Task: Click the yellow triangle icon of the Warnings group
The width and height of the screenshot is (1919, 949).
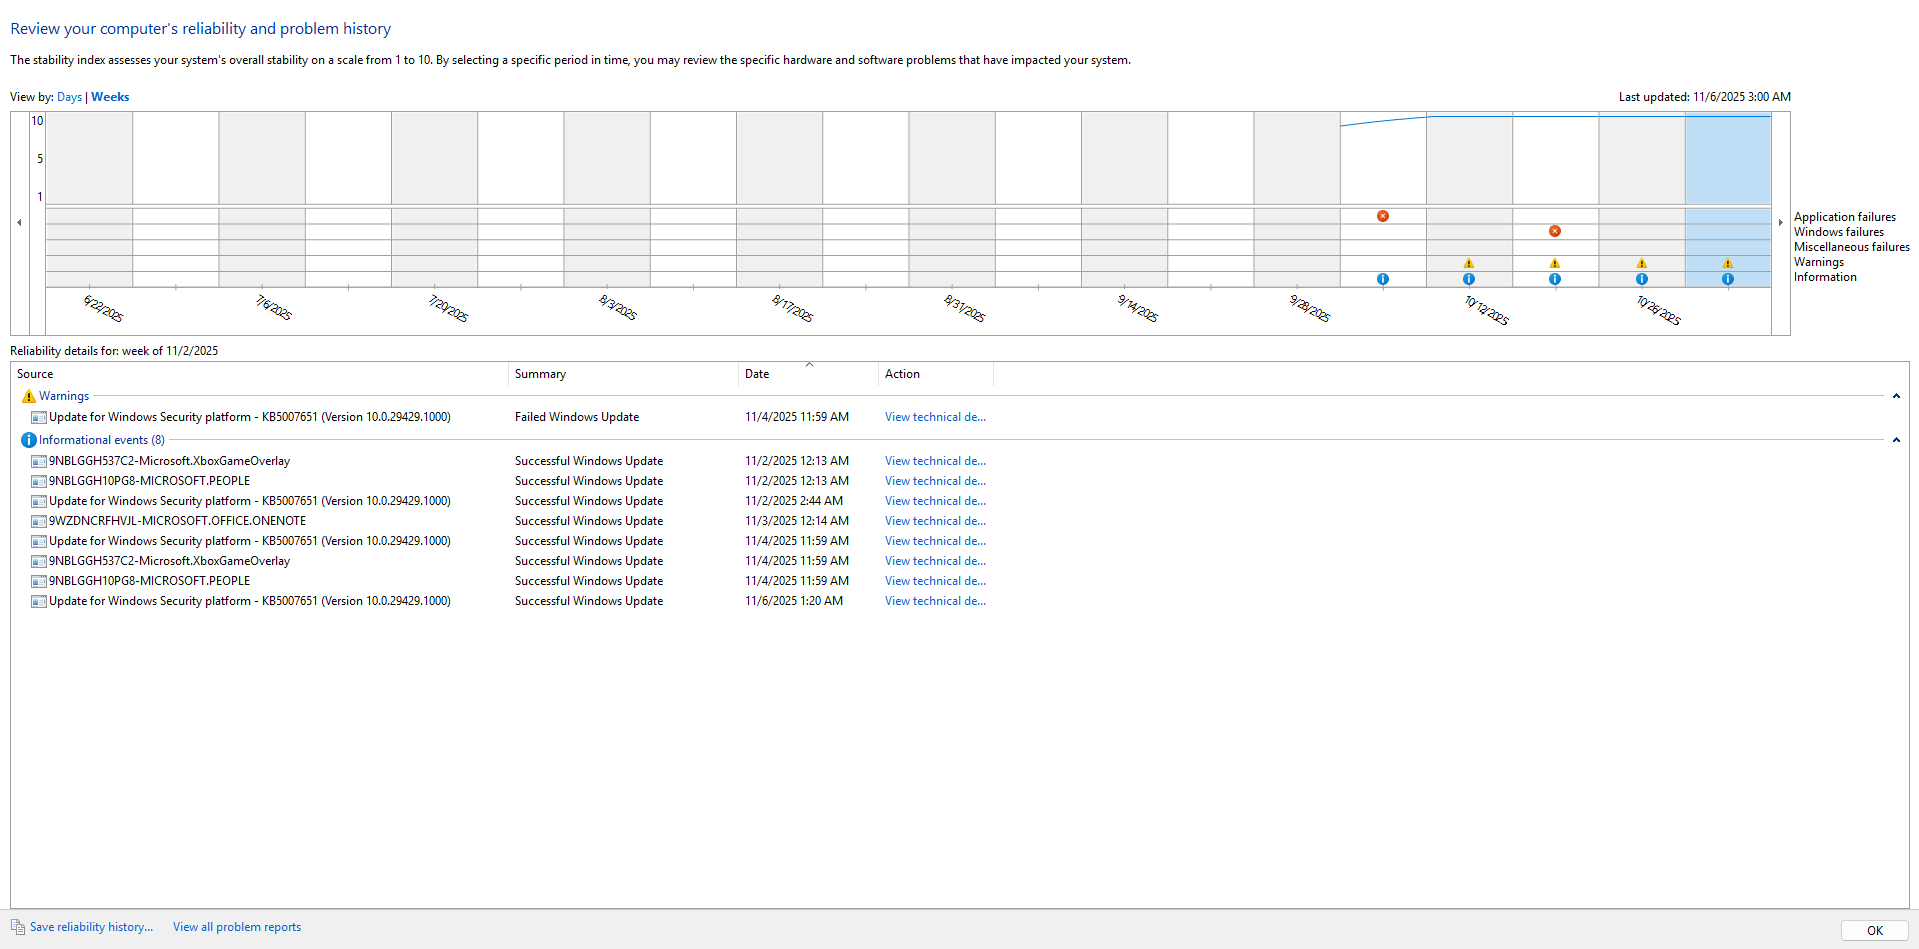Action: pyautogui.click(x=29, y=397)
